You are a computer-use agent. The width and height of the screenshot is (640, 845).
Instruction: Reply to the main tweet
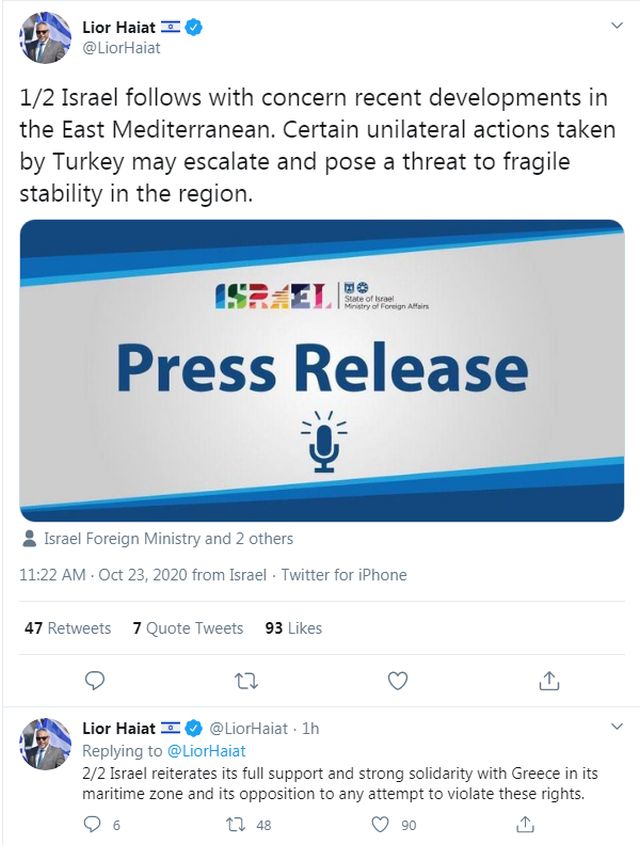(x=95, y=681)
